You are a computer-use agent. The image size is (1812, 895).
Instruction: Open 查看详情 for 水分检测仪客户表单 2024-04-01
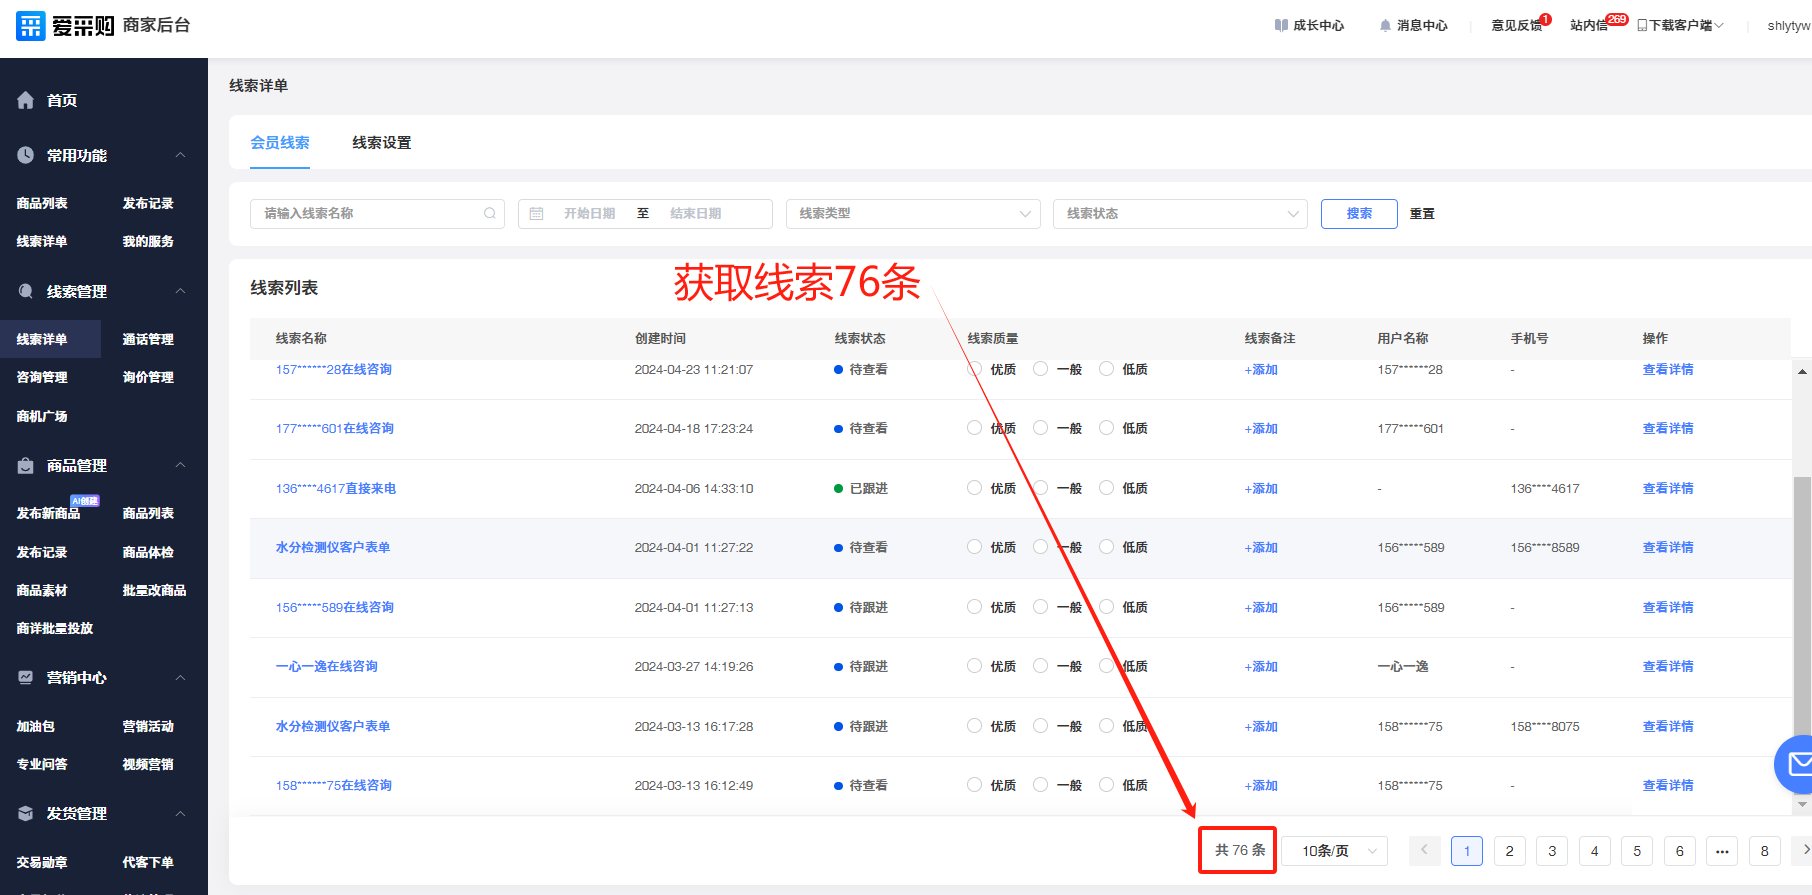tap(1667, 548)
